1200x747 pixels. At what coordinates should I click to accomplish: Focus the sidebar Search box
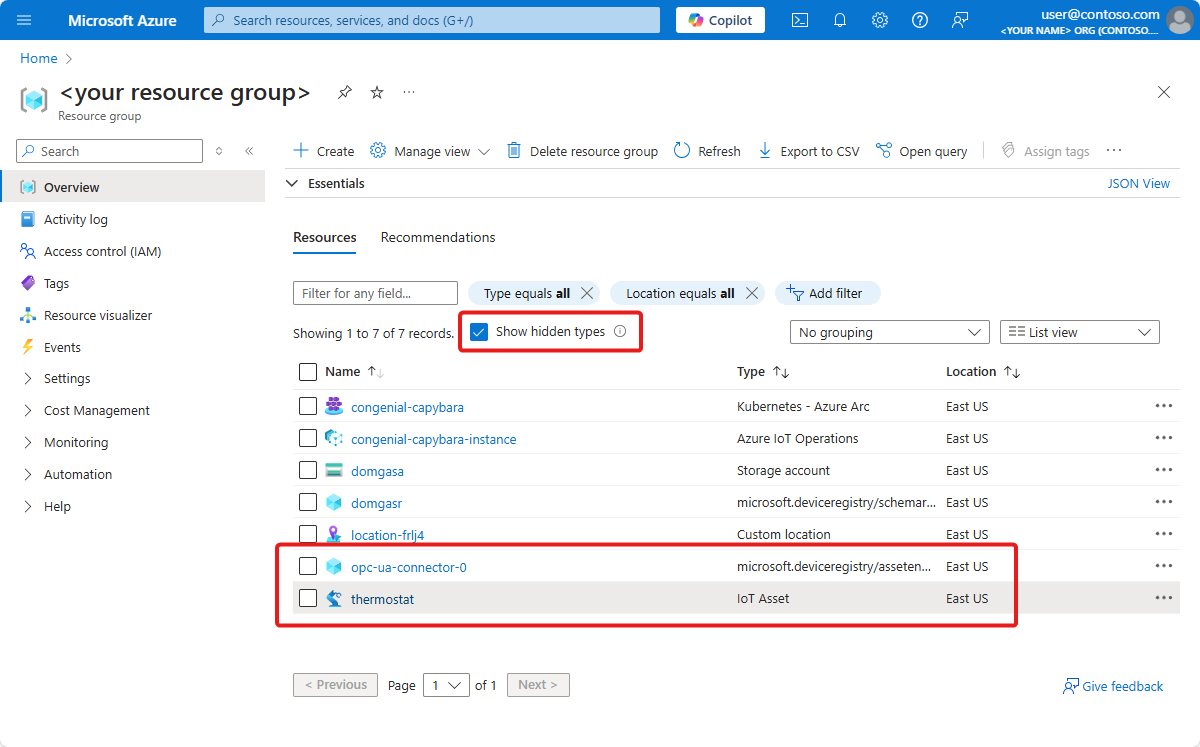[x=110, y=151]
